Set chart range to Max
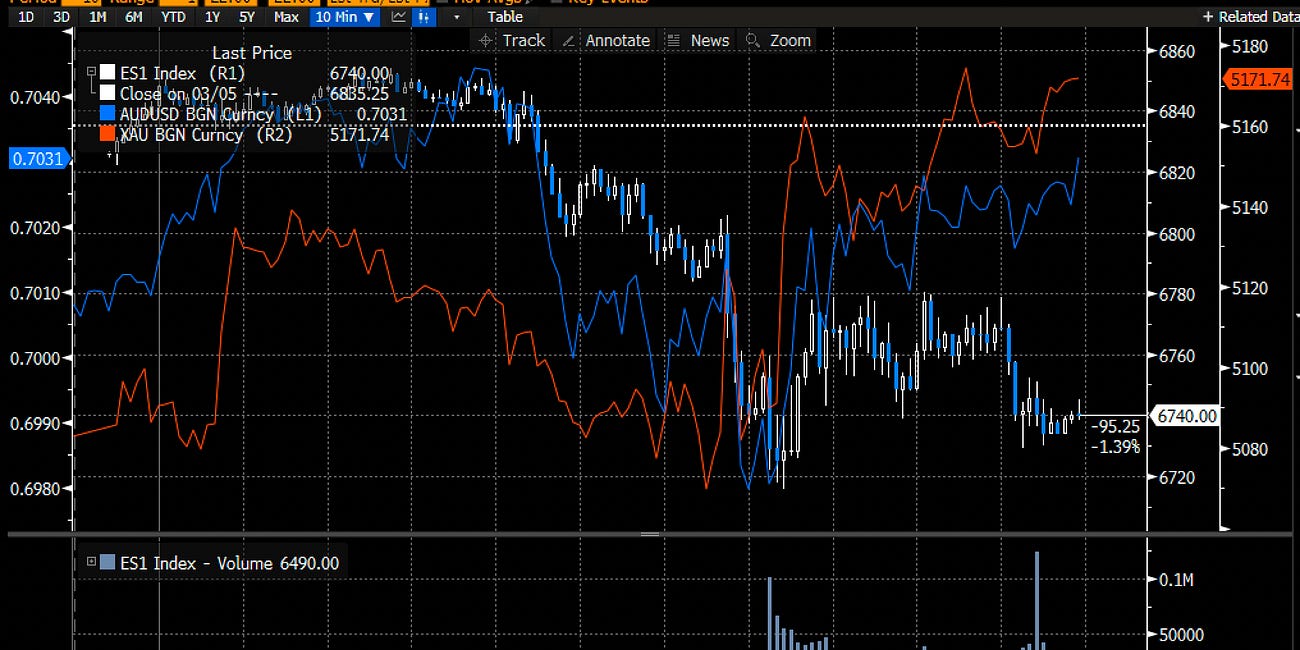This screenshot has height=650, width=1300. (286, 17)
